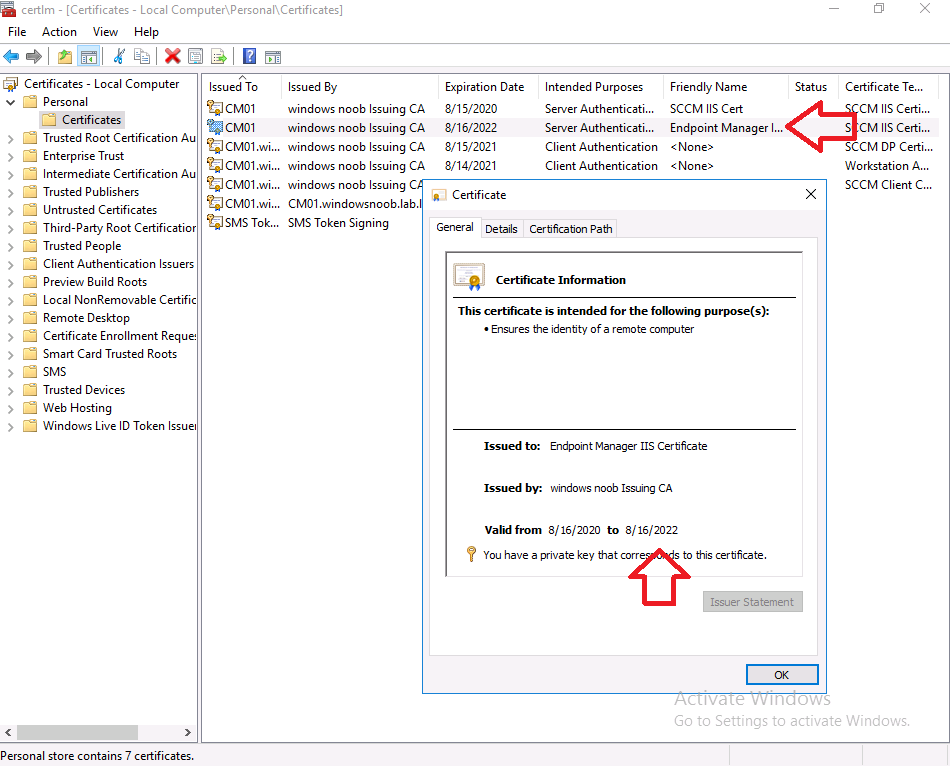Delete the certificate with the red X icon

pyautogui.click(x=173, y=57)
